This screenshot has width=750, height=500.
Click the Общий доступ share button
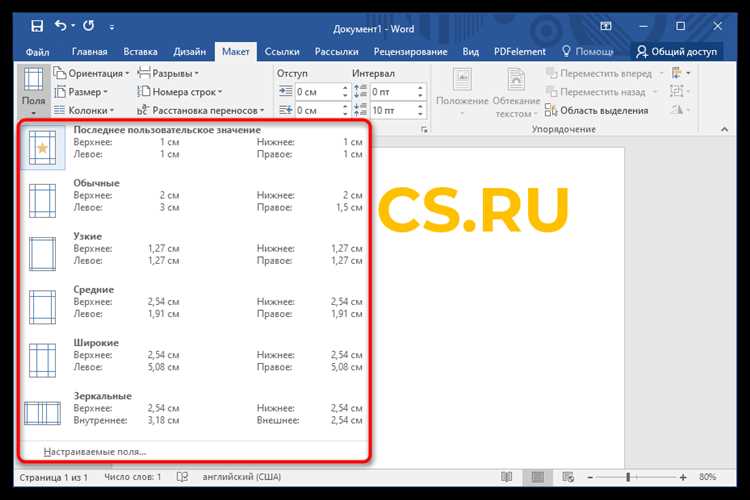(677, 52)
